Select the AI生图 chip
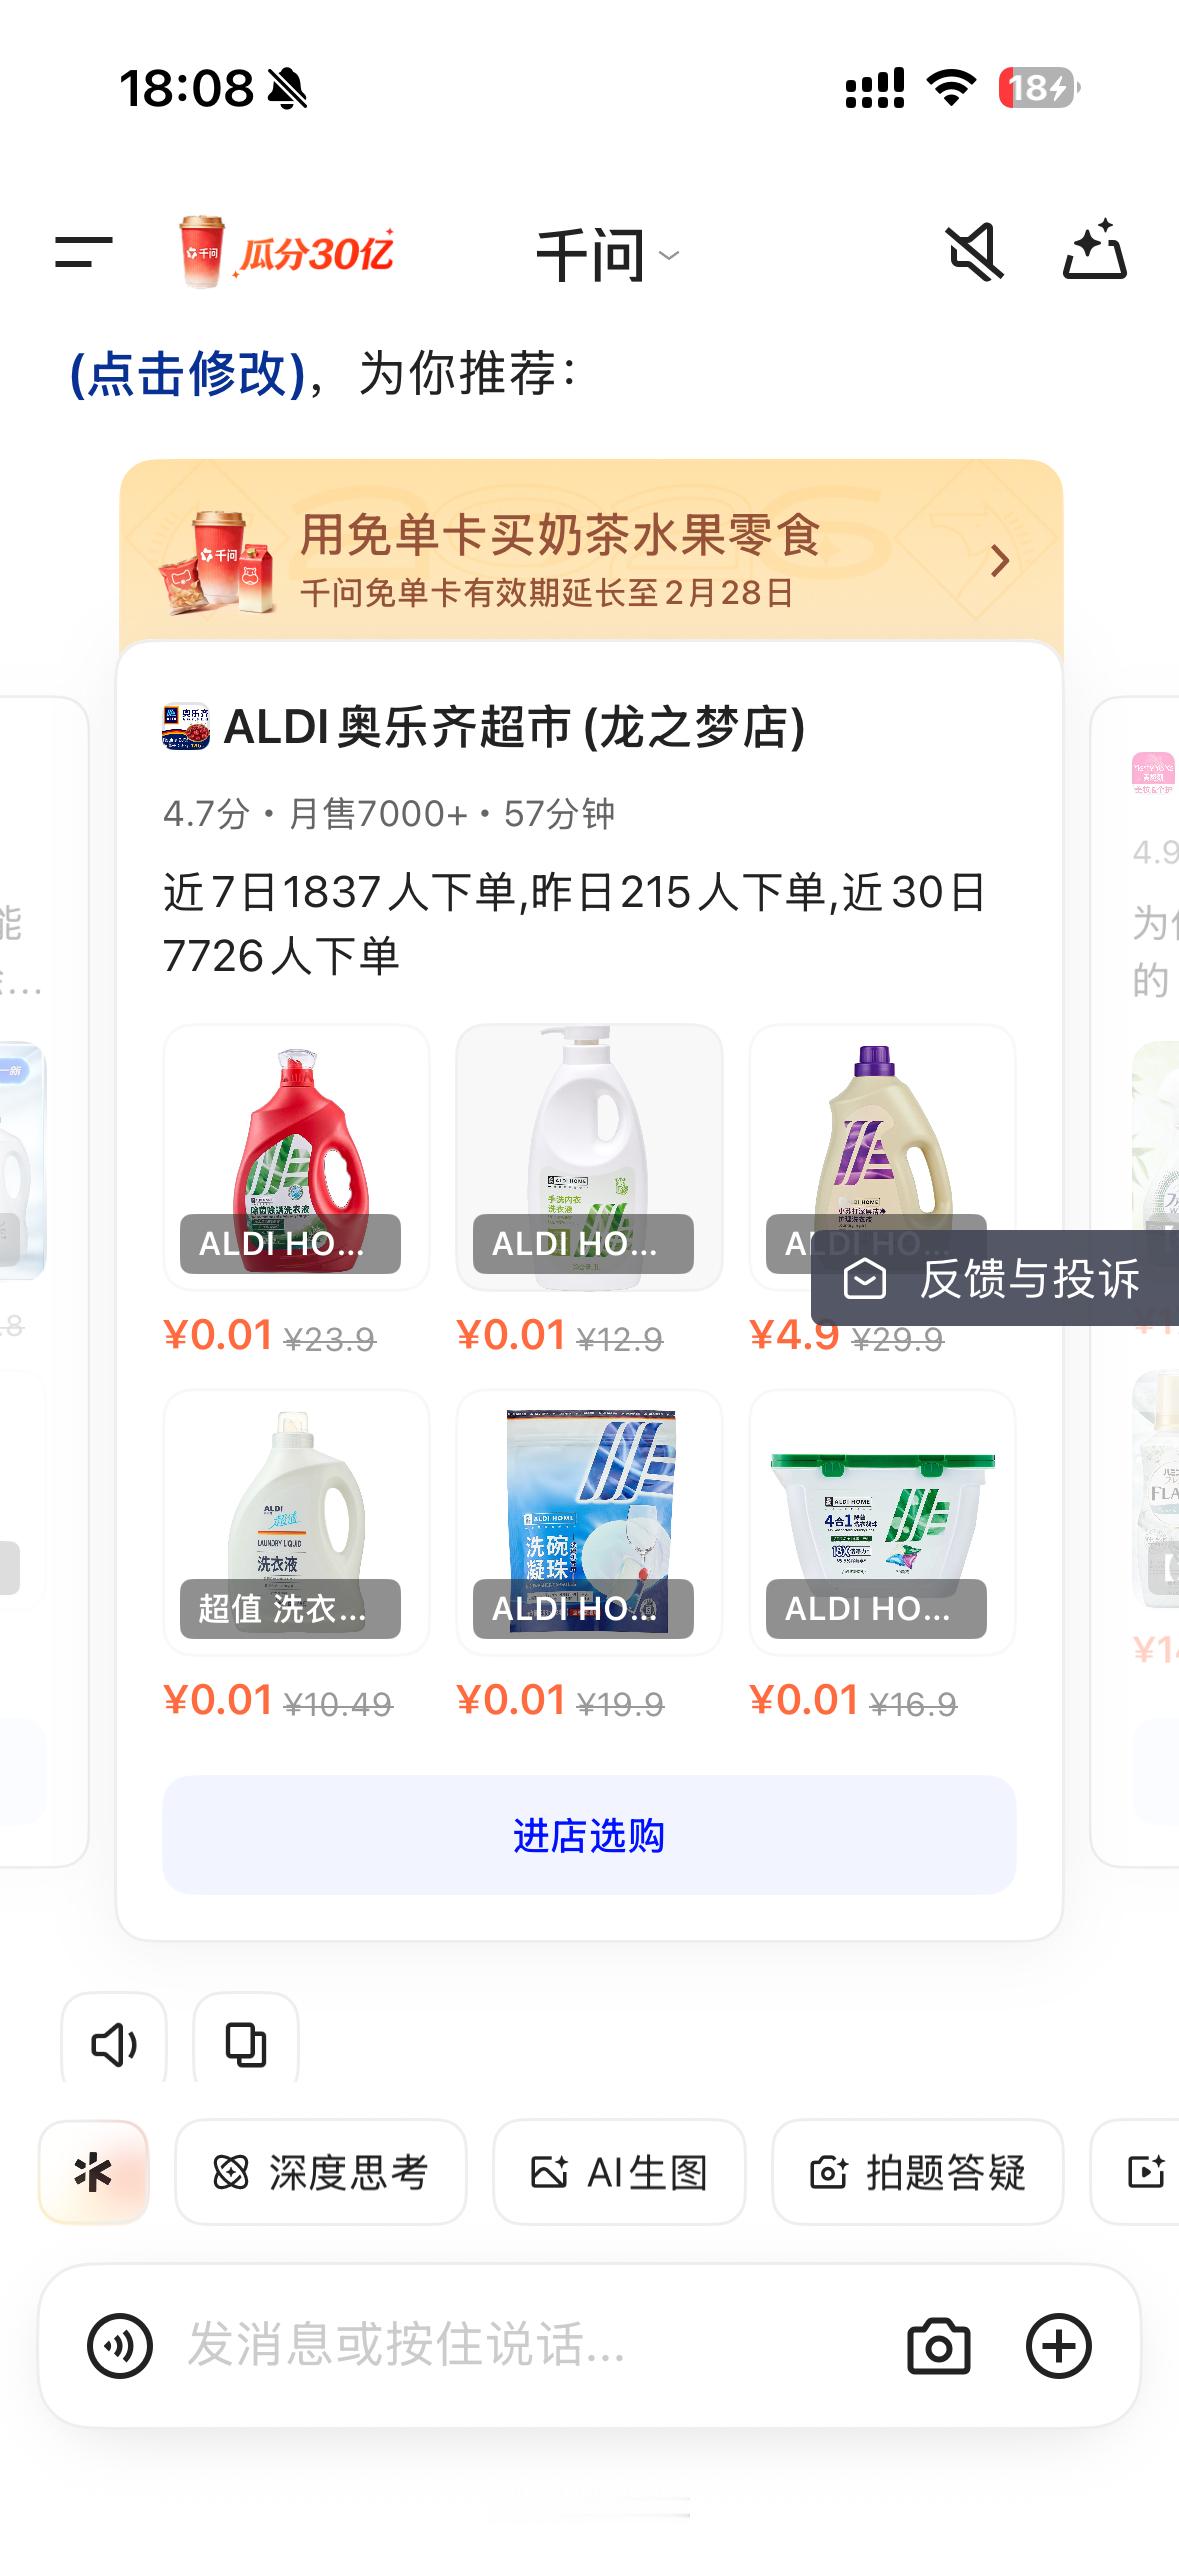Viewport: 1179px width, 2556px height. [x=619, y=2172]
